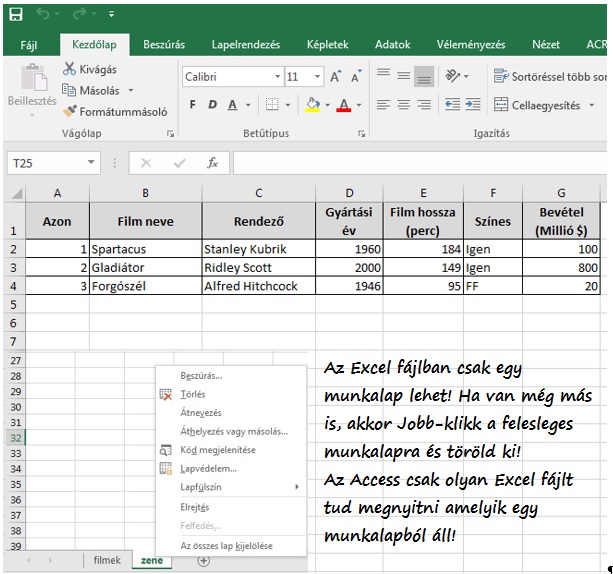Open the Képletek ribbon tab
This screenshot has height=574, width=613.
[328, 45]
